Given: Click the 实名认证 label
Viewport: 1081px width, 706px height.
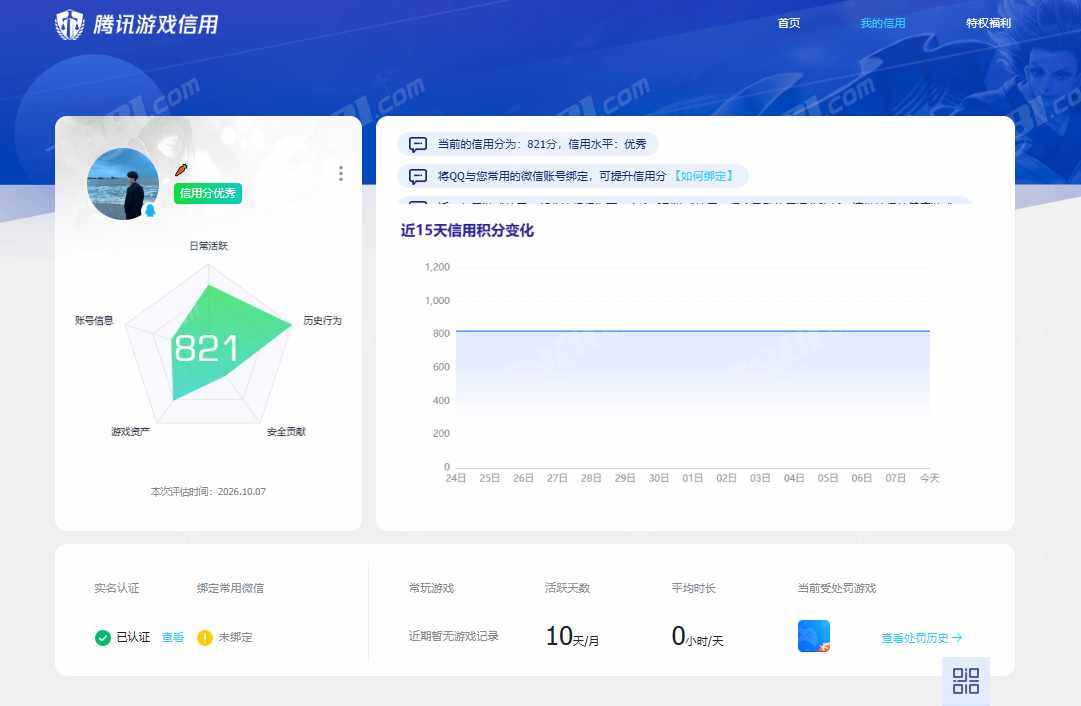Looking at the screenshot, I should [x=117, y=588].
